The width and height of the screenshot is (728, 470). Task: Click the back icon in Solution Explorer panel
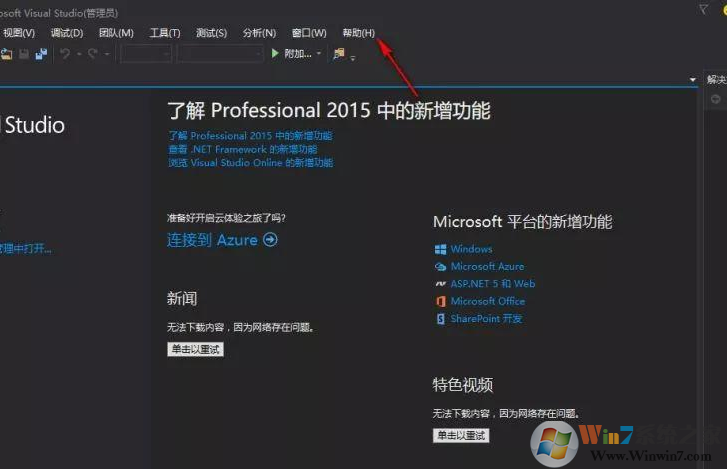[x=715, y=99]
